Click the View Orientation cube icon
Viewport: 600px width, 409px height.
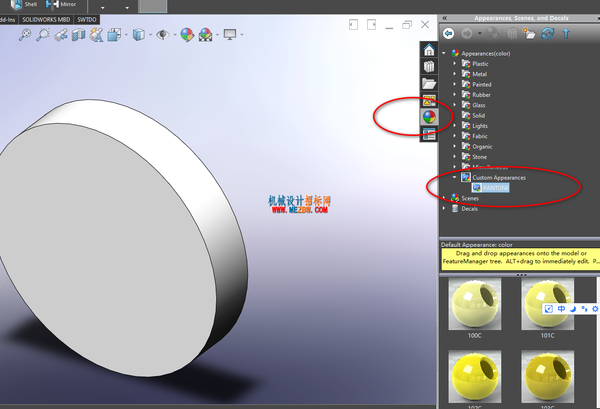click(x=114, y=35)
